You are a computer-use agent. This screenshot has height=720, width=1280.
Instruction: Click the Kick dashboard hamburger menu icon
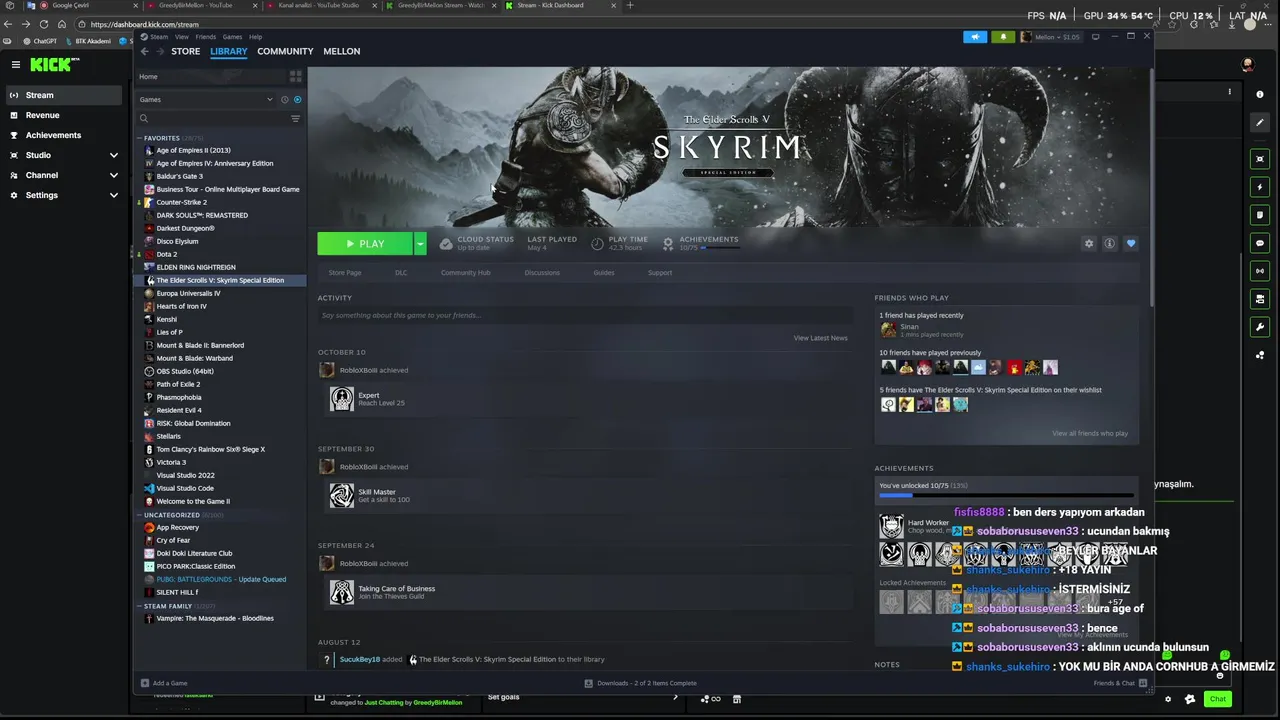pos(15,64)
